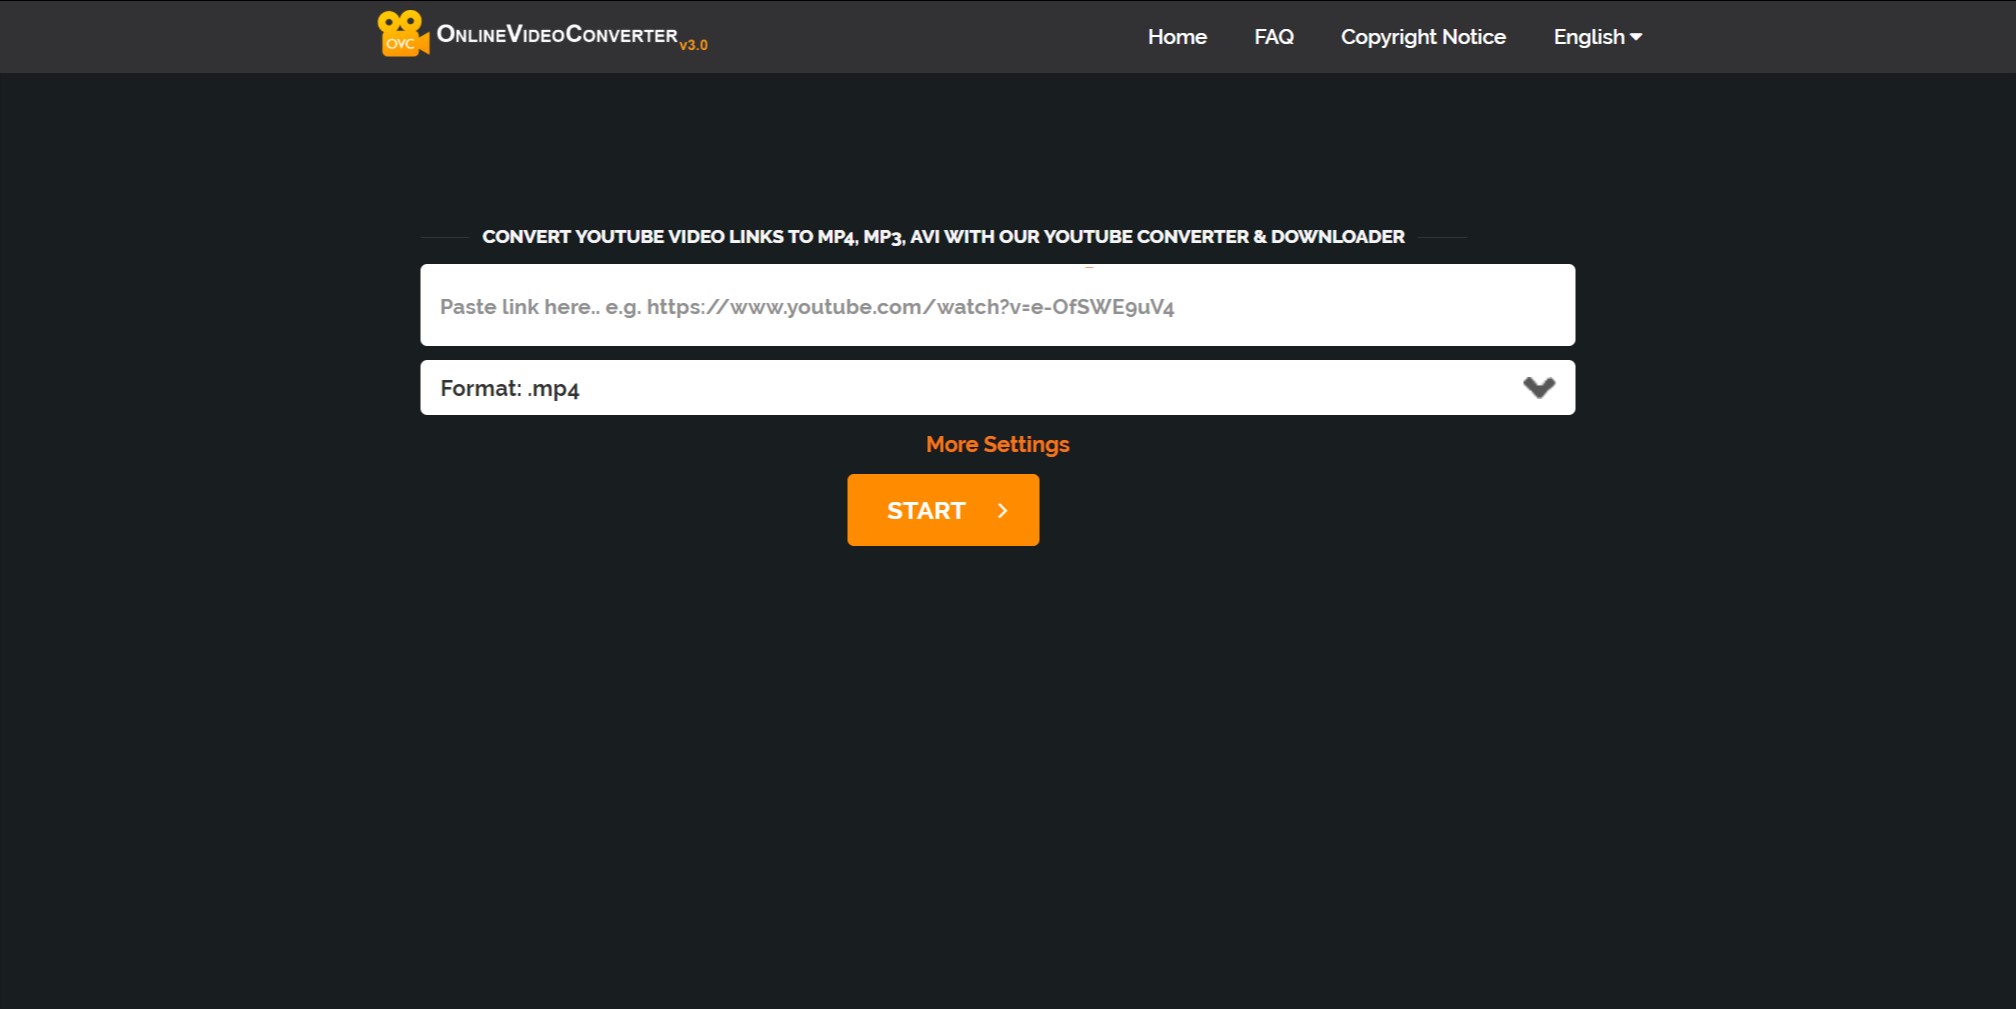Click the YouTube converter heading text
The width and height of the screenshot is (2016, 1009).
pyautogui.click(x=943, y=237)
